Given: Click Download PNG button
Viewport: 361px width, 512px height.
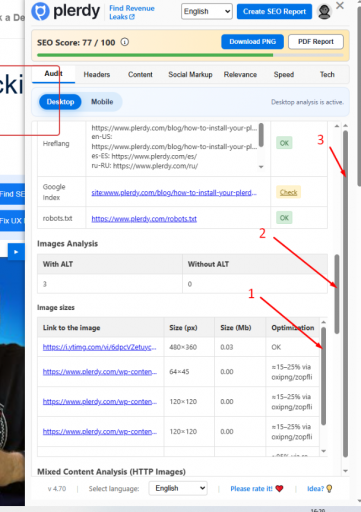Looking at the screenshot, I should 252,42.
